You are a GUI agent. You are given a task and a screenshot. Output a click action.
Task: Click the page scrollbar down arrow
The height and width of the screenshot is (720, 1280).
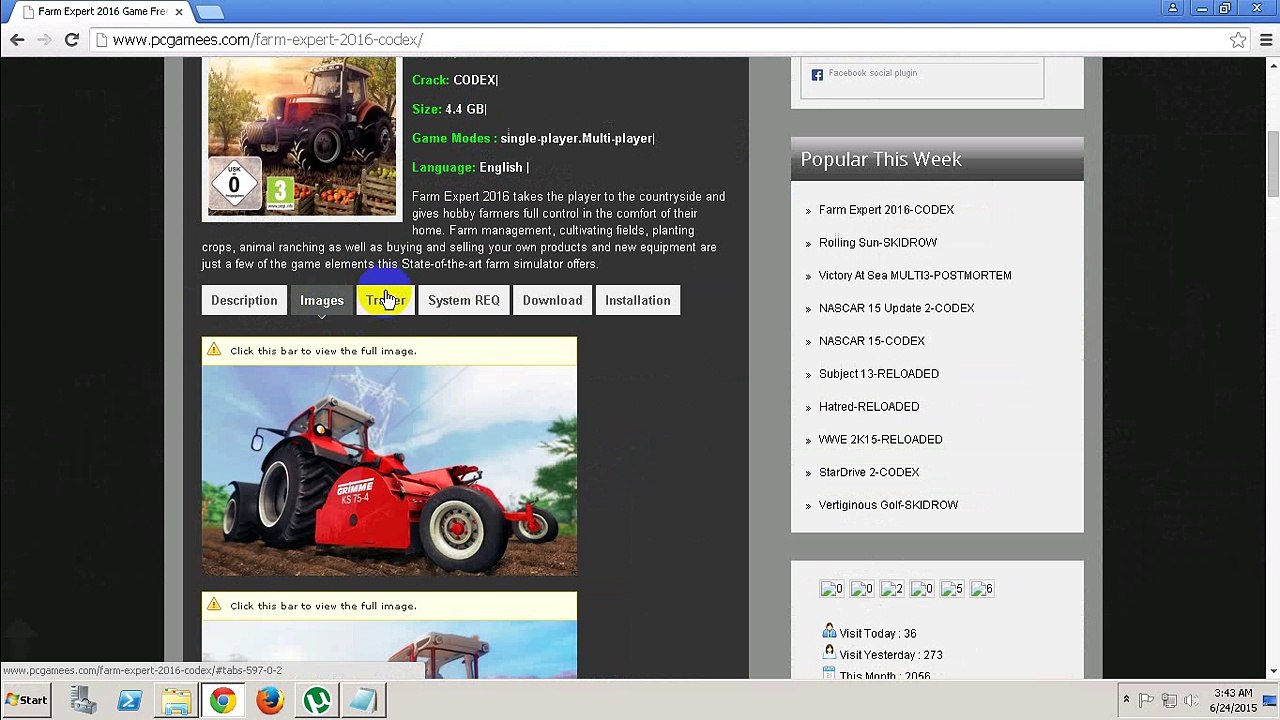point(1272,671)
